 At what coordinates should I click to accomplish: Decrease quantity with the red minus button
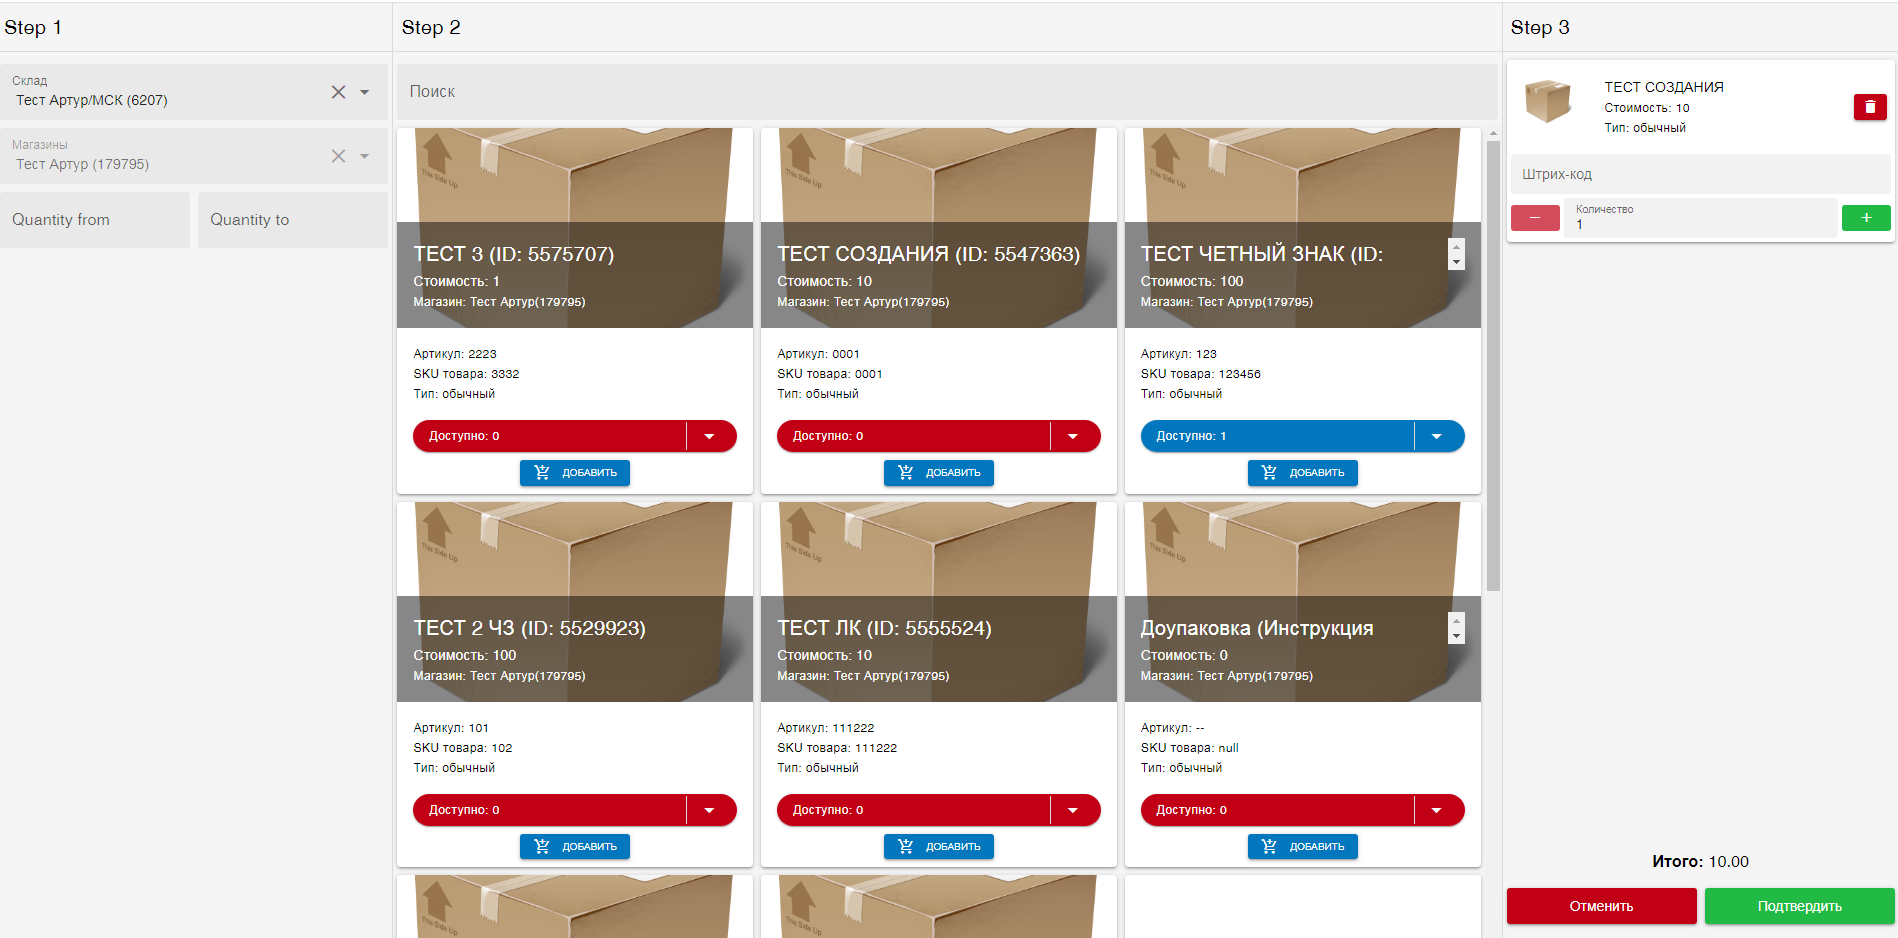[x=1535, y=218]
